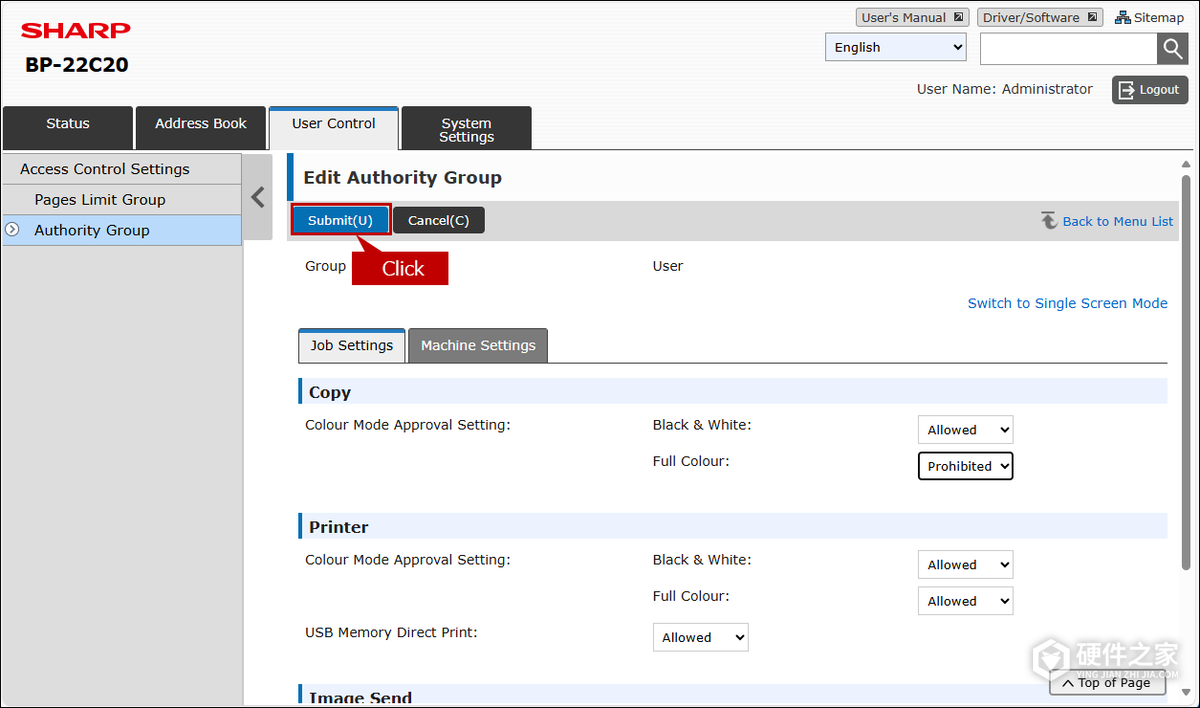Go Back to Menu List
Image resolution: width=1200 pixels, height=708 pixels.
[1107, 221]
